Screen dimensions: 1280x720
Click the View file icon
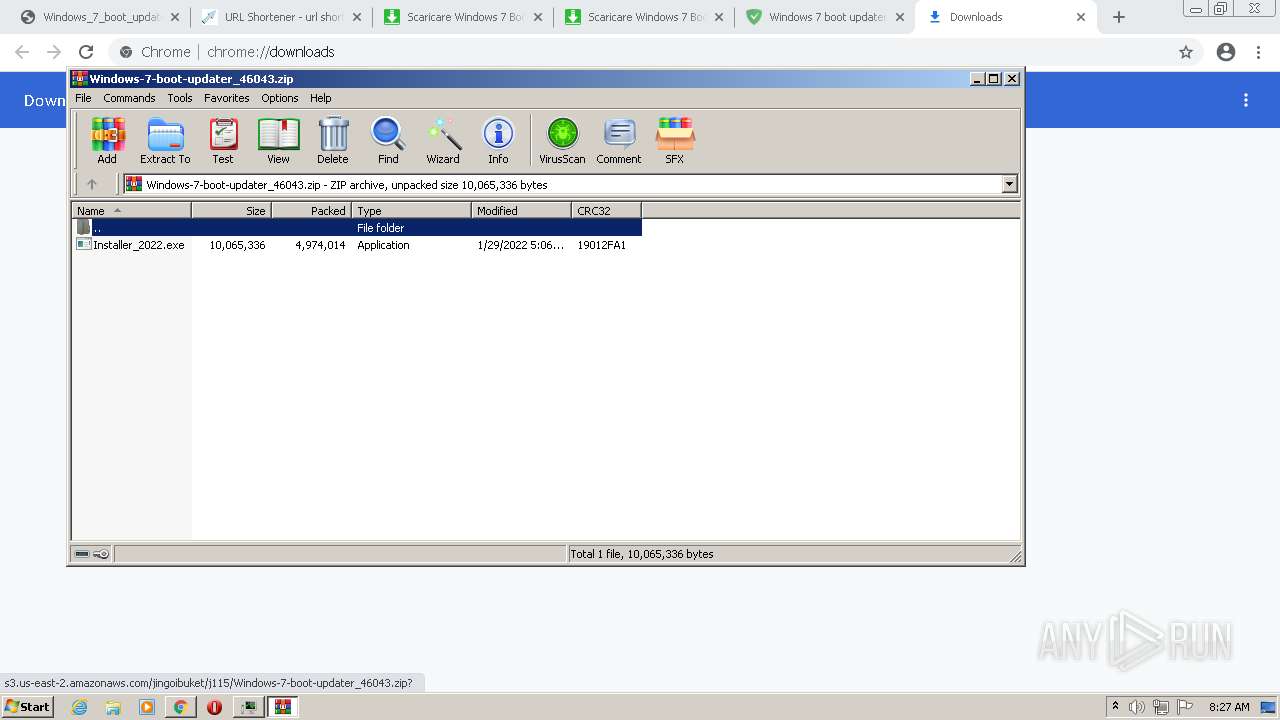[x=278, y=140]
